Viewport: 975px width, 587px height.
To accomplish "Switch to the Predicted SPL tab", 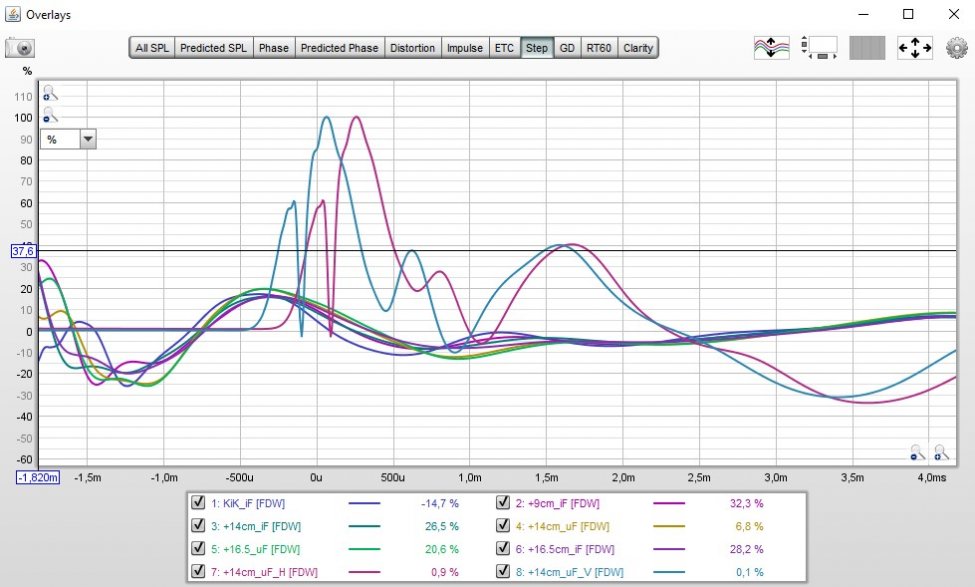I will click(x=213, y=48).
